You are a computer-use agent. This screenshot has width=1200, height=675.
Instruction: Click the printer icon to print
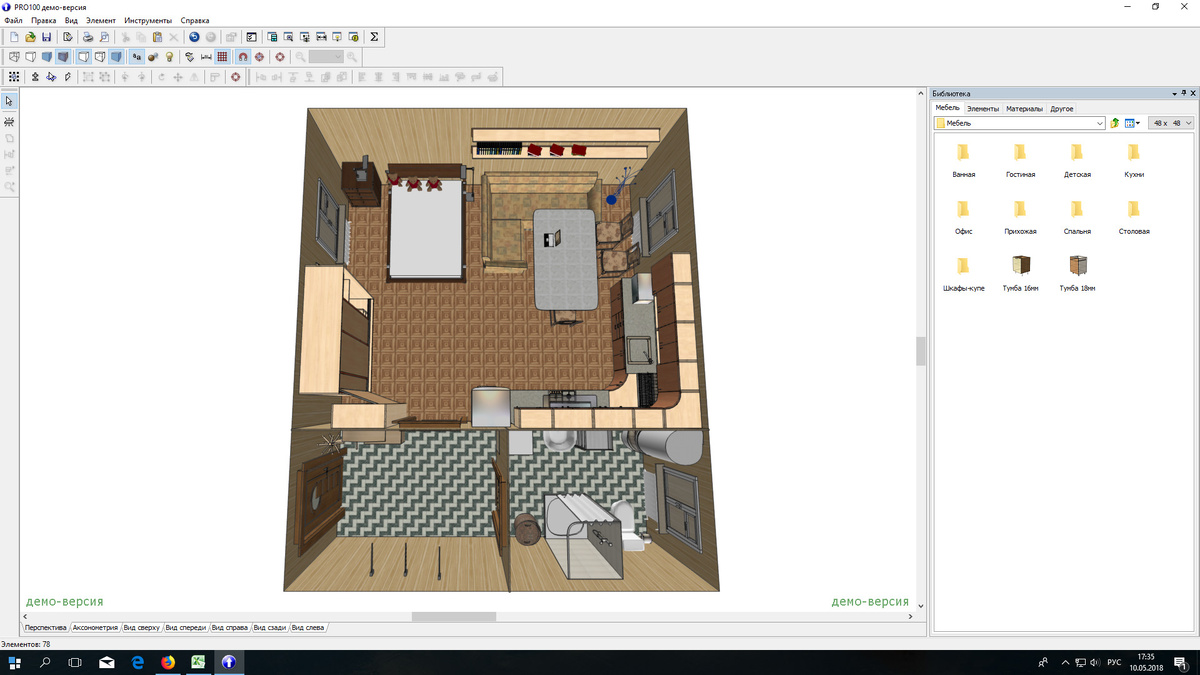pos(87,37)
